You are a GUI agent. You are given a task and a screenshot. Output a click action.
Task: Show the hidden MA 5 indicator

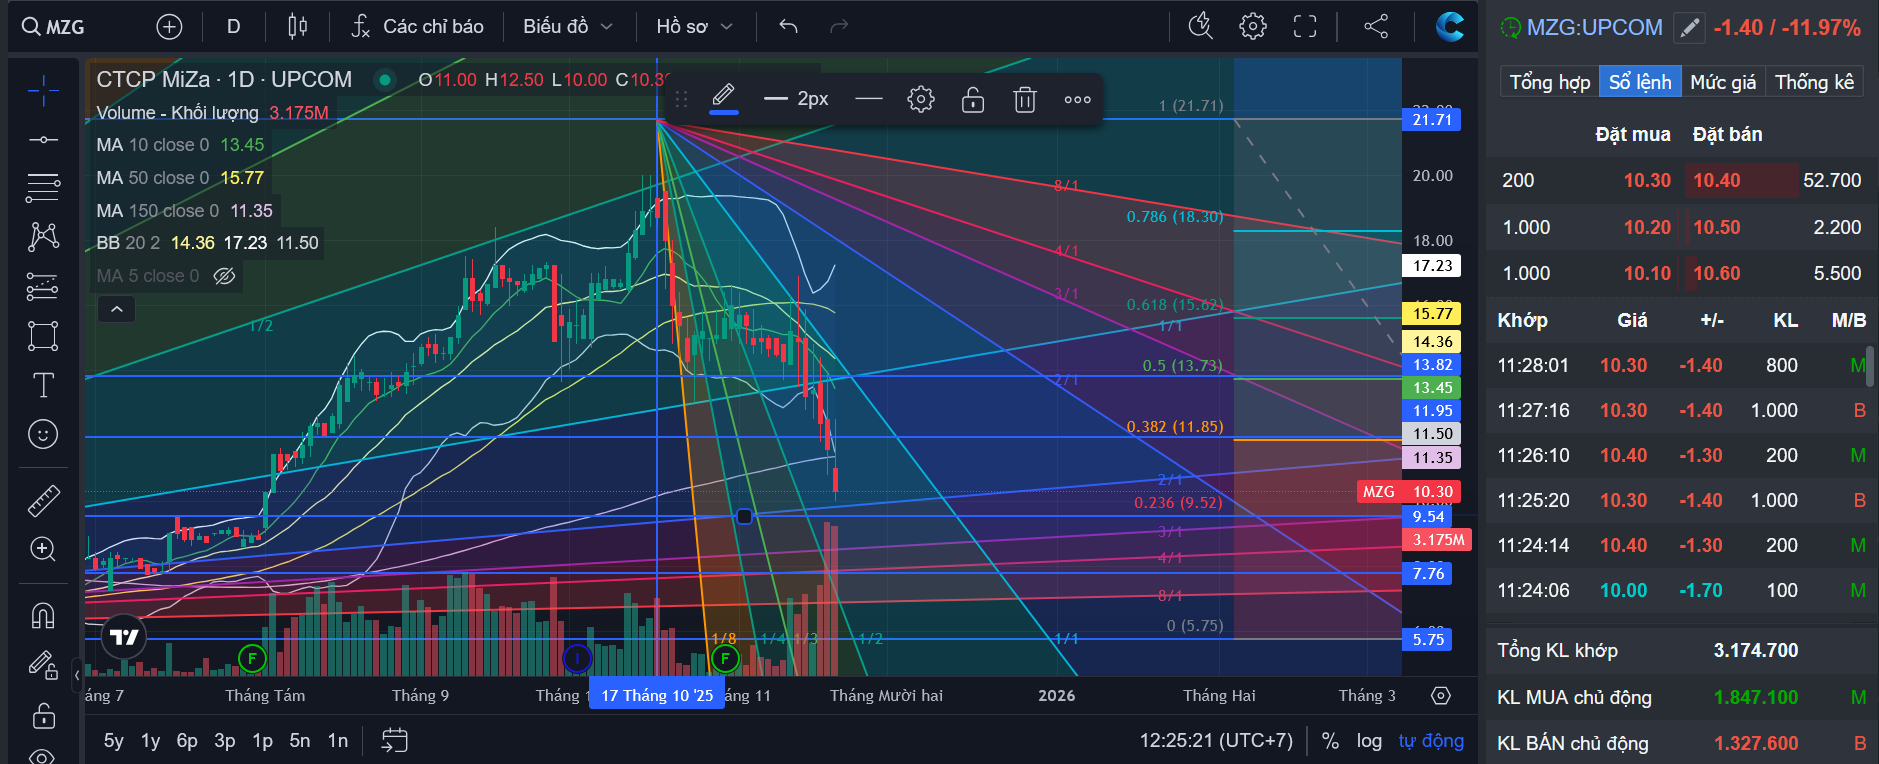[x=225, y=276]
